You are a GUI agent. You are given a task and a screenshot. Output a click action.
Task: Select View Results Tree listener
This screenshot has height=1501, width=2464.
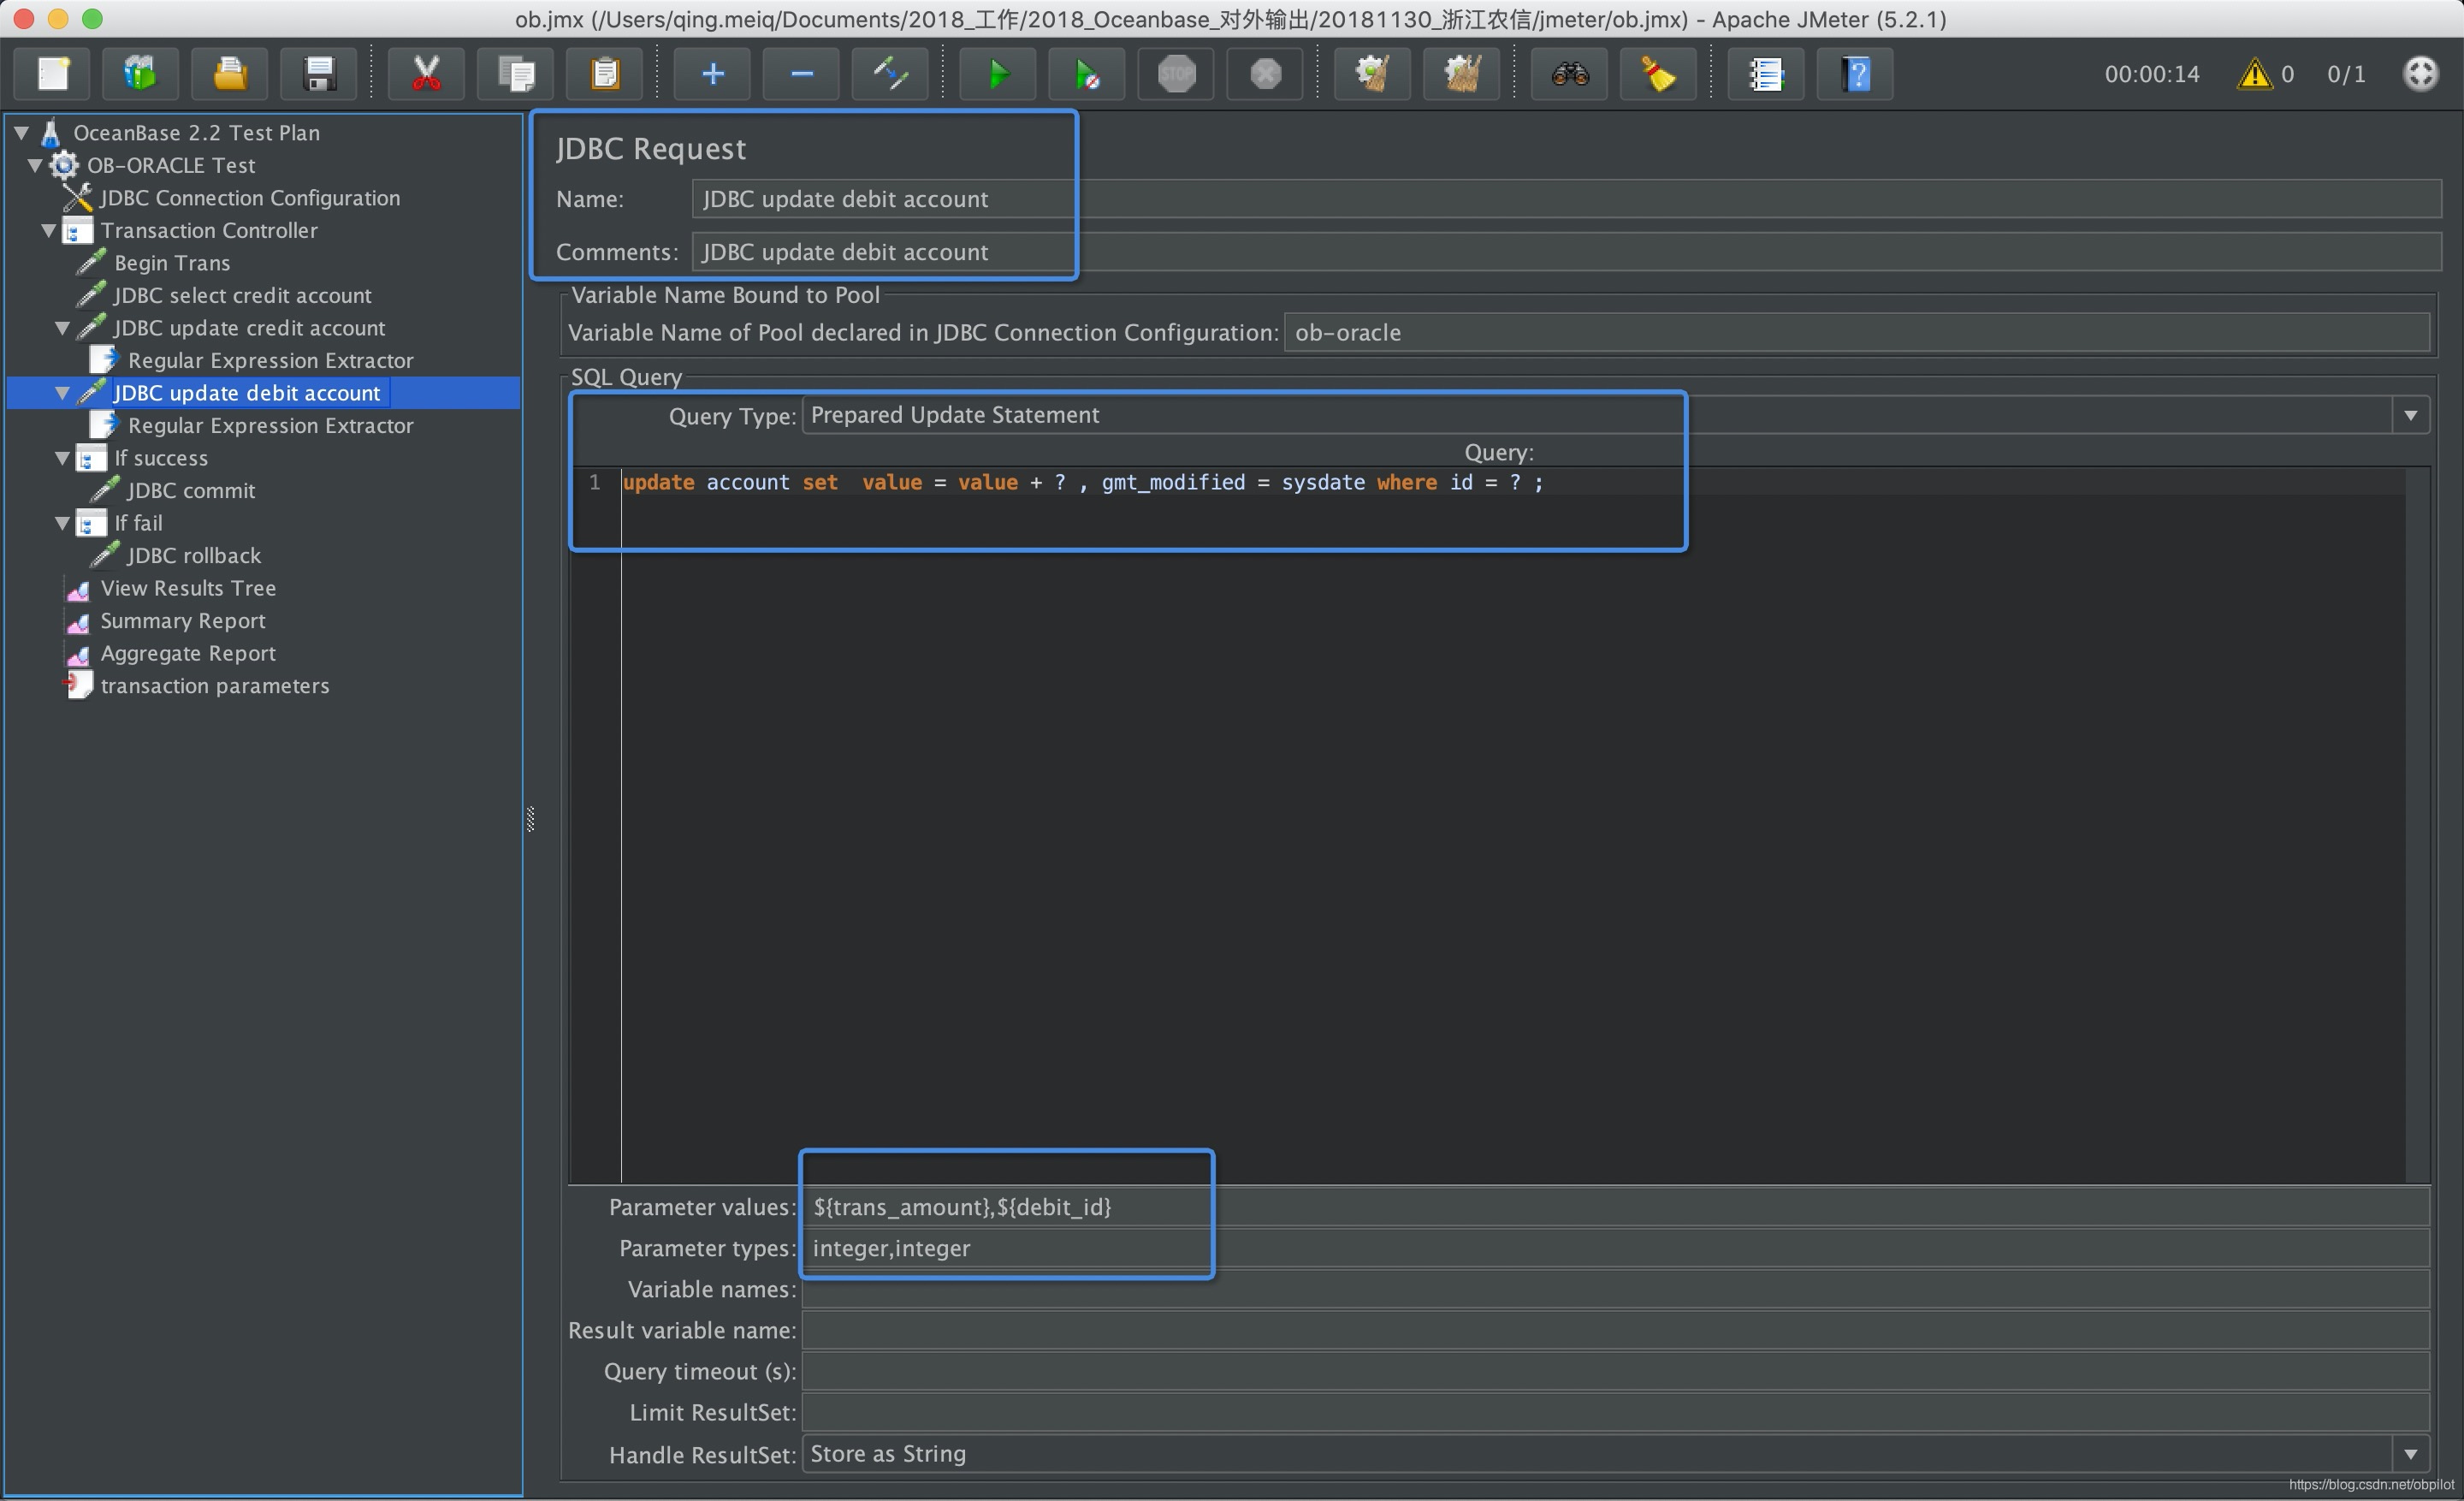coord(192,588)
